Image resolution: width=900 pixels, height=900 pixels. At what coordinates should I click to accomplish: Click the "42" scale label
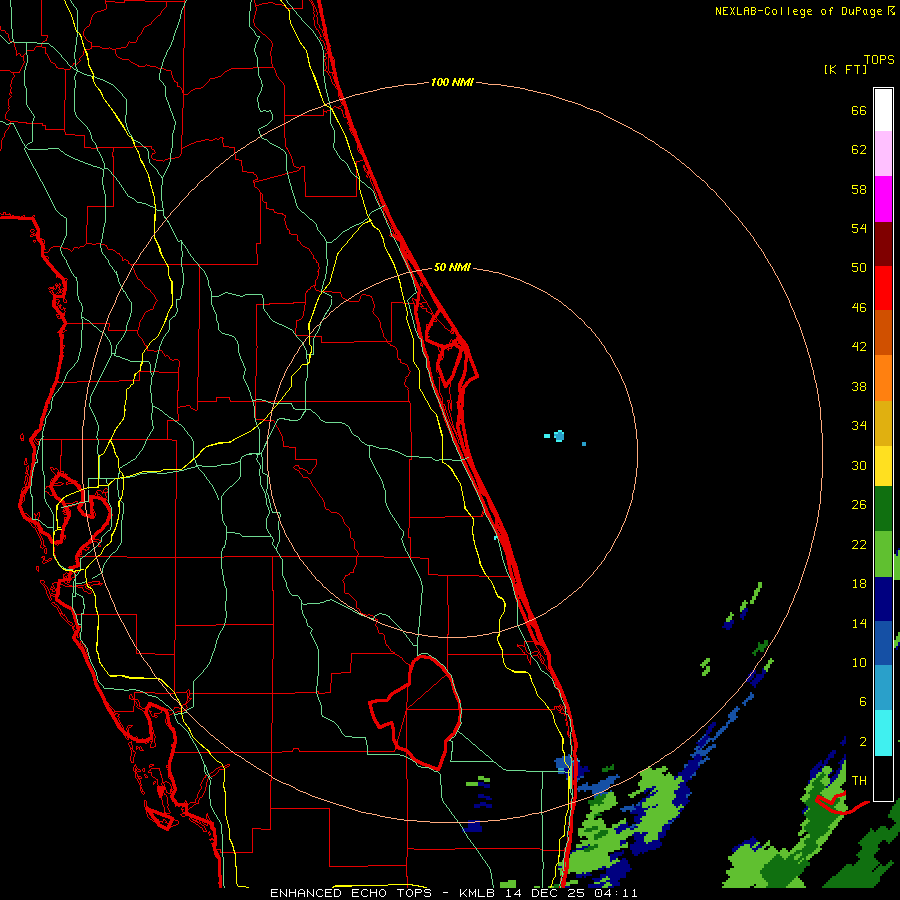coord(859,347)
